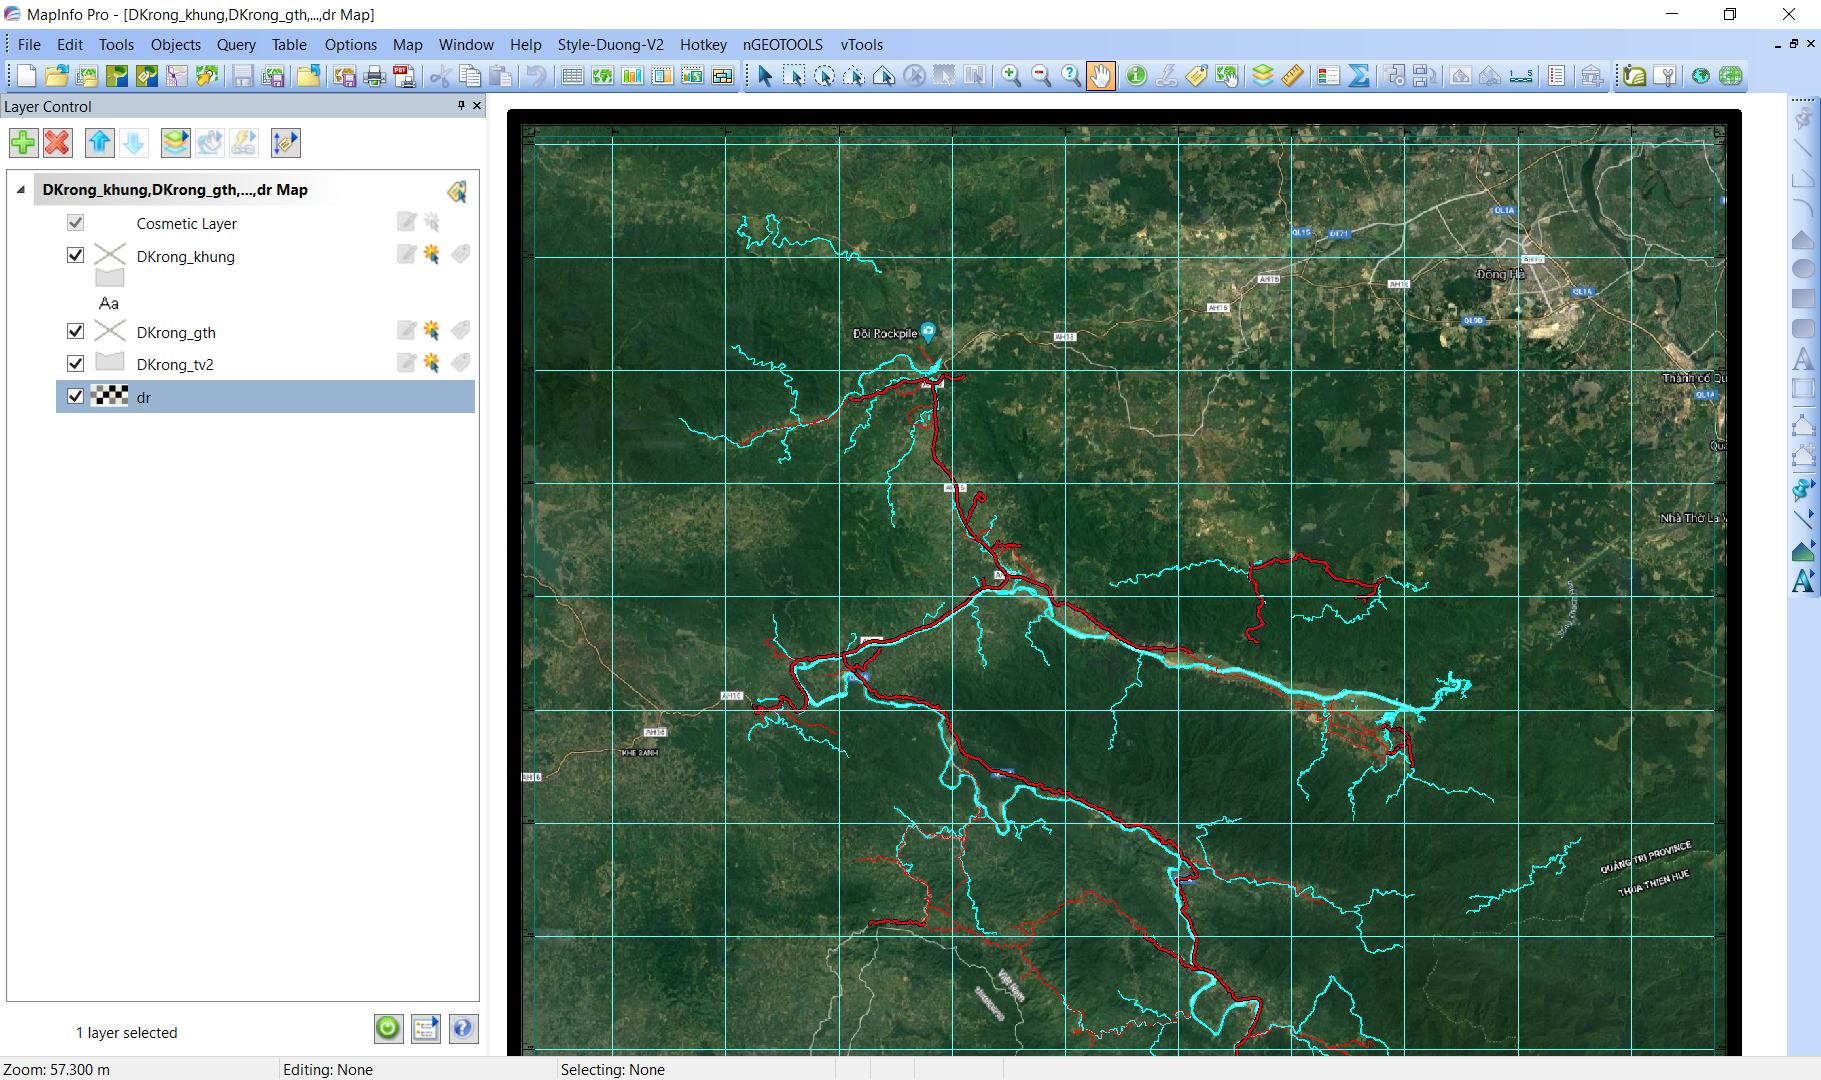Screen dimensions: 1821x1080
Task: Click the Zoom: 57.300 m status field
Action: click(x=138, y=1069)
